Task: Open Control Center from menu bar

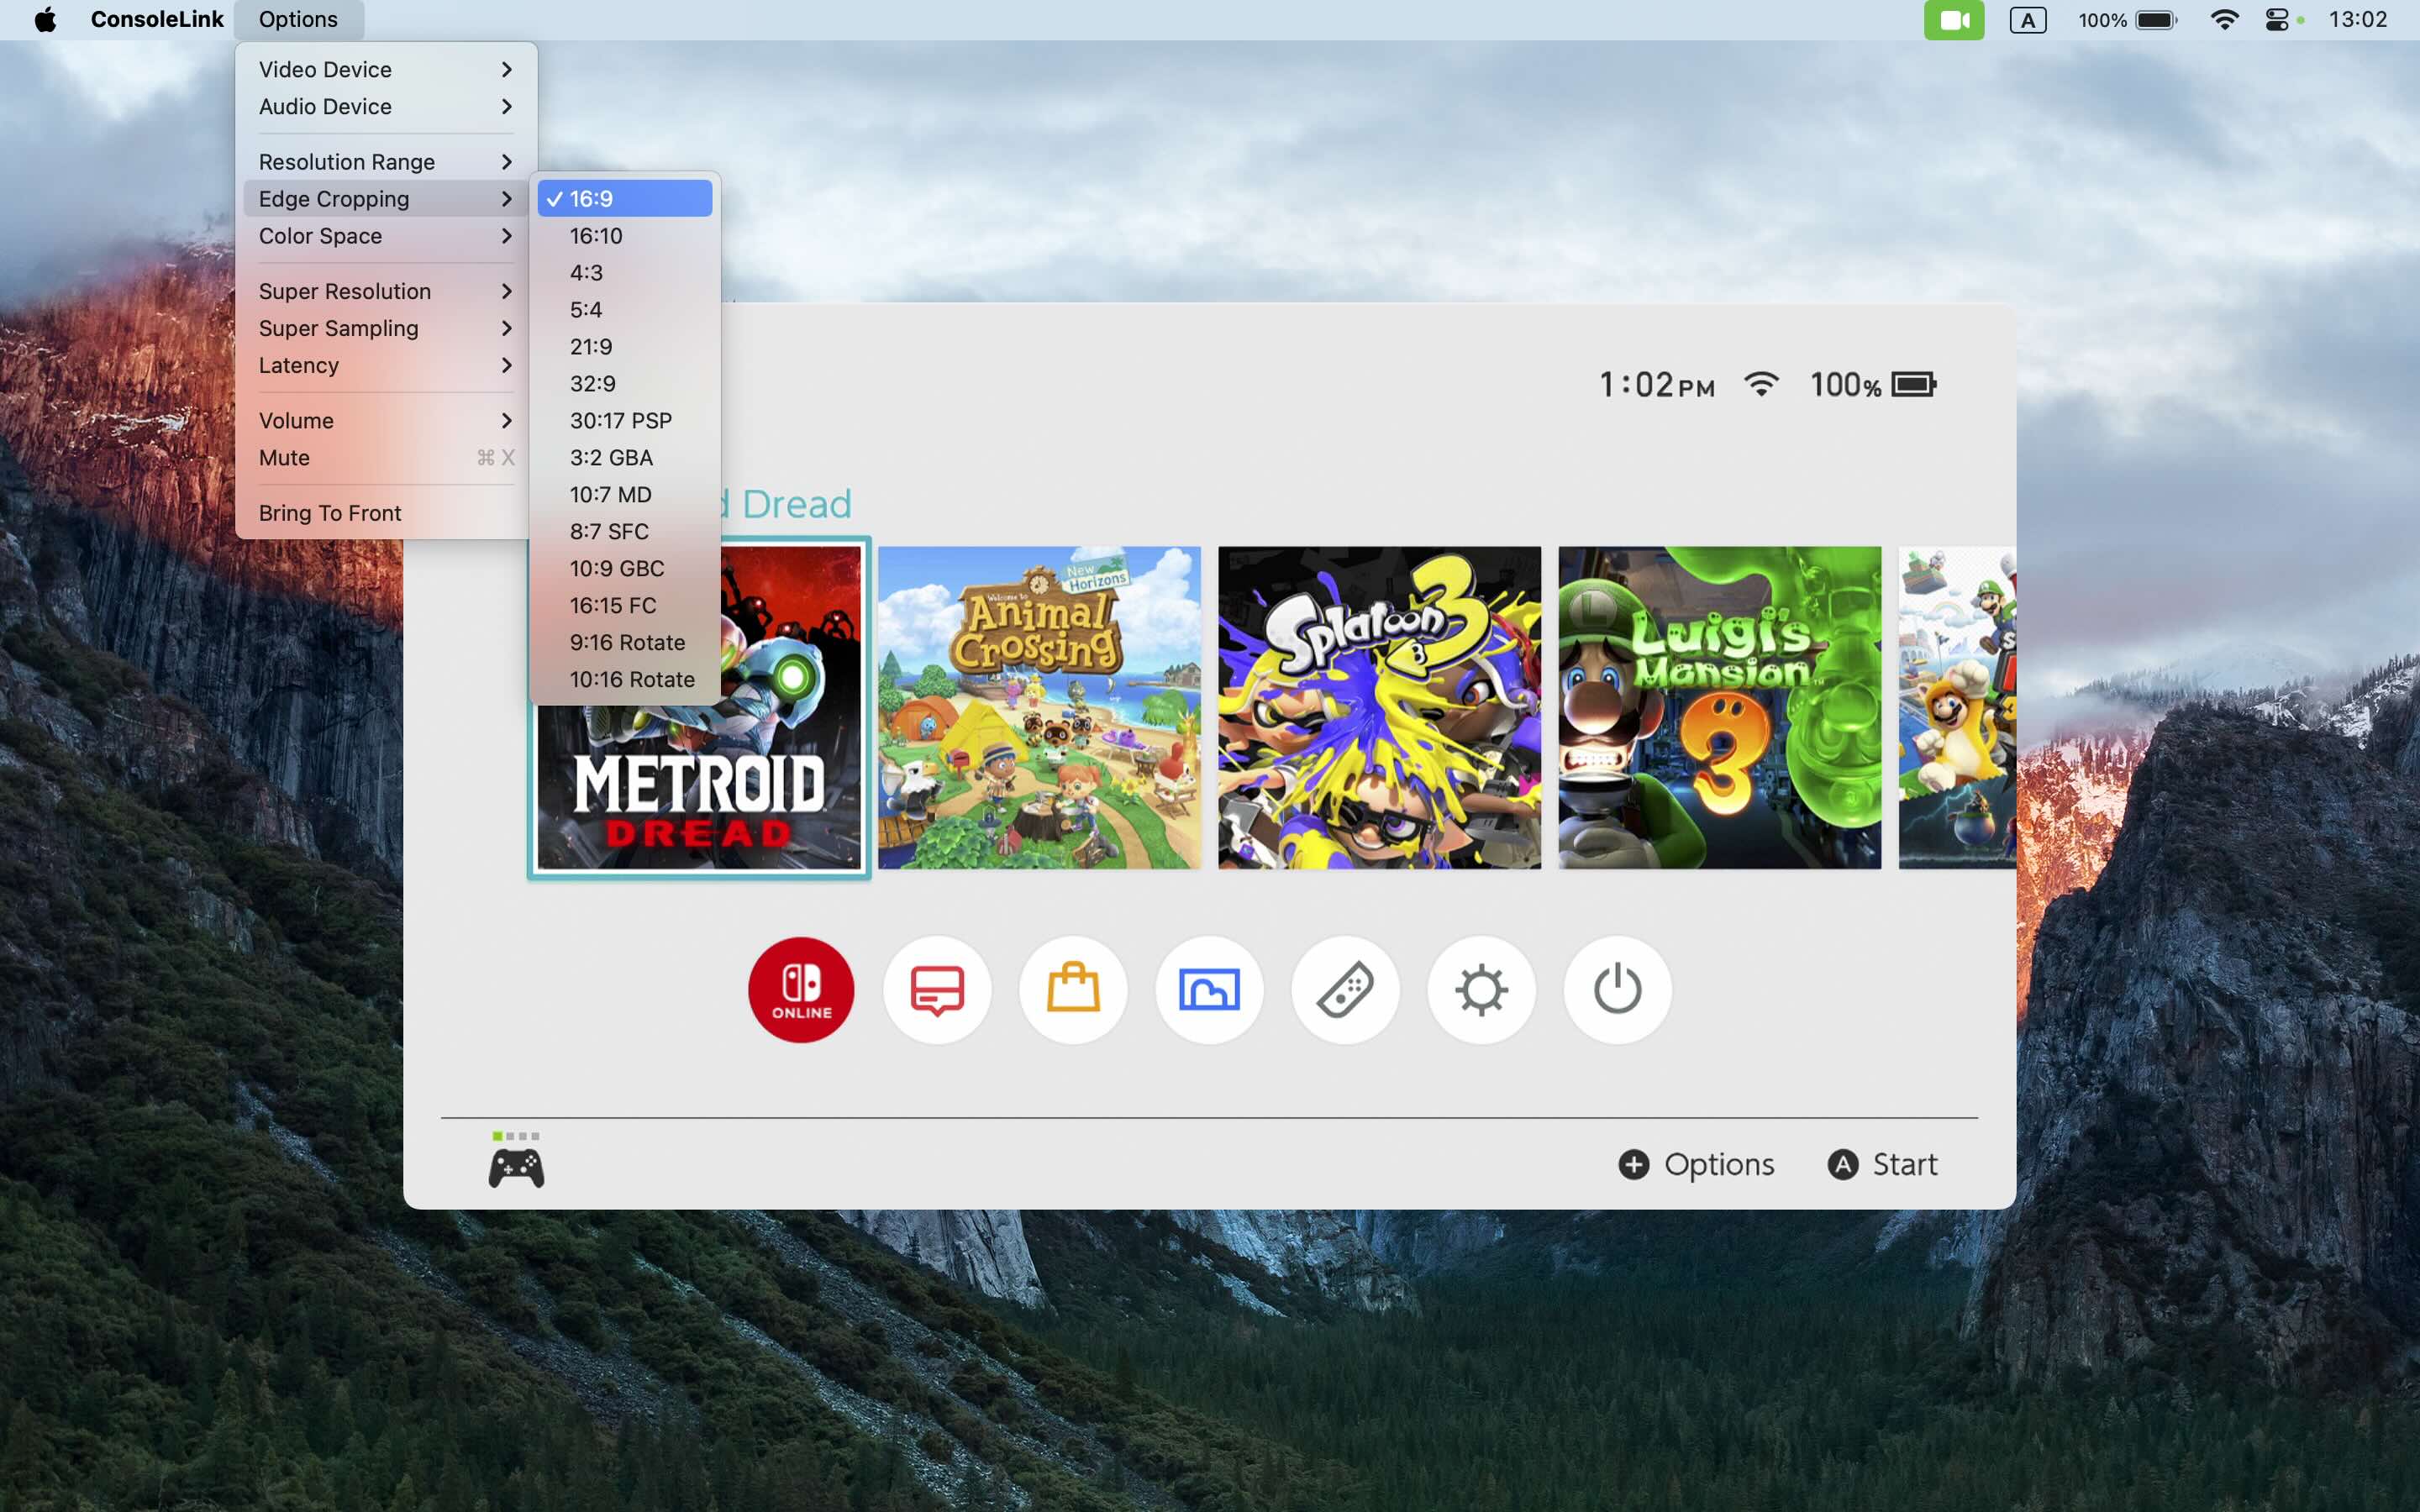Action: [2277, 20]
